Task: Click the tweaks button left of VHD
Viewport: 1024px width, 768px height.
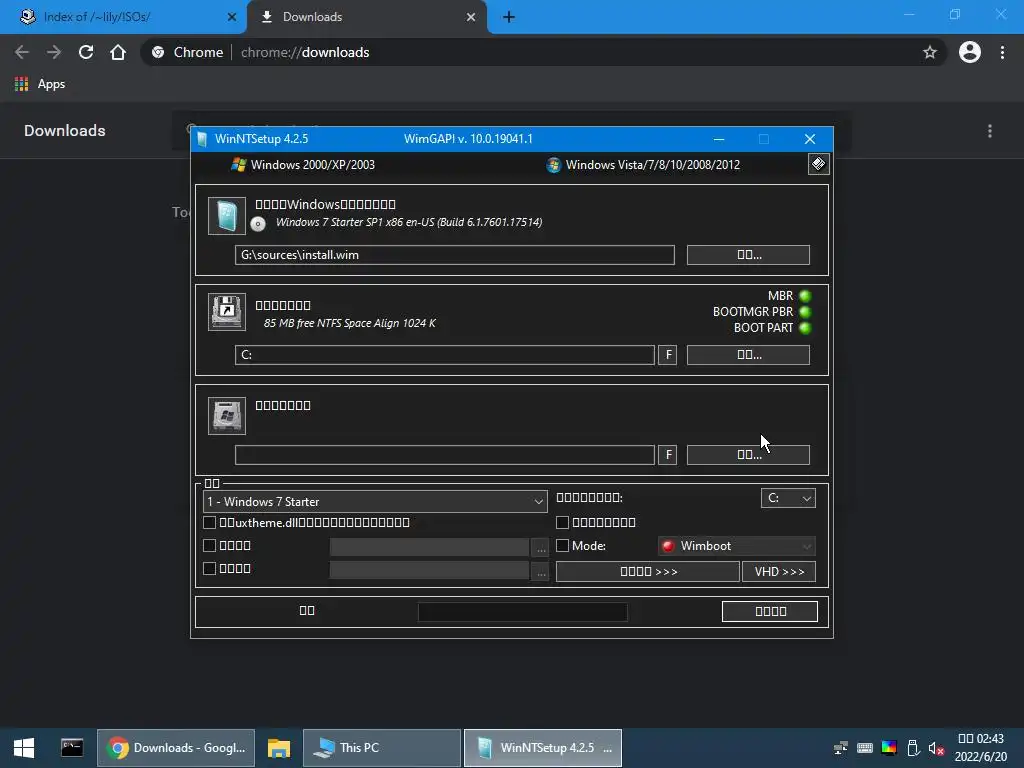Action: coord(648,571)
